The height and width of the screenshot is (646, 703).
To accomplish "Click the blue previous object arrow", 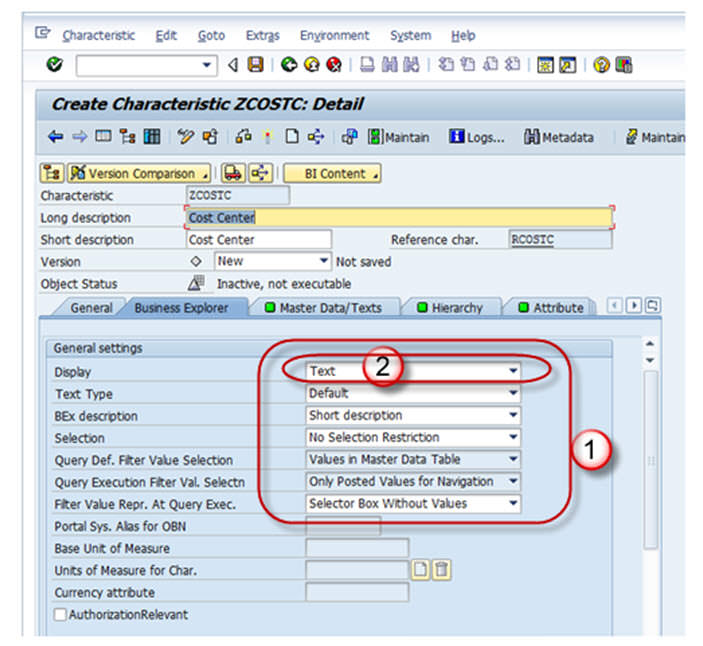I will pos(55,137).
